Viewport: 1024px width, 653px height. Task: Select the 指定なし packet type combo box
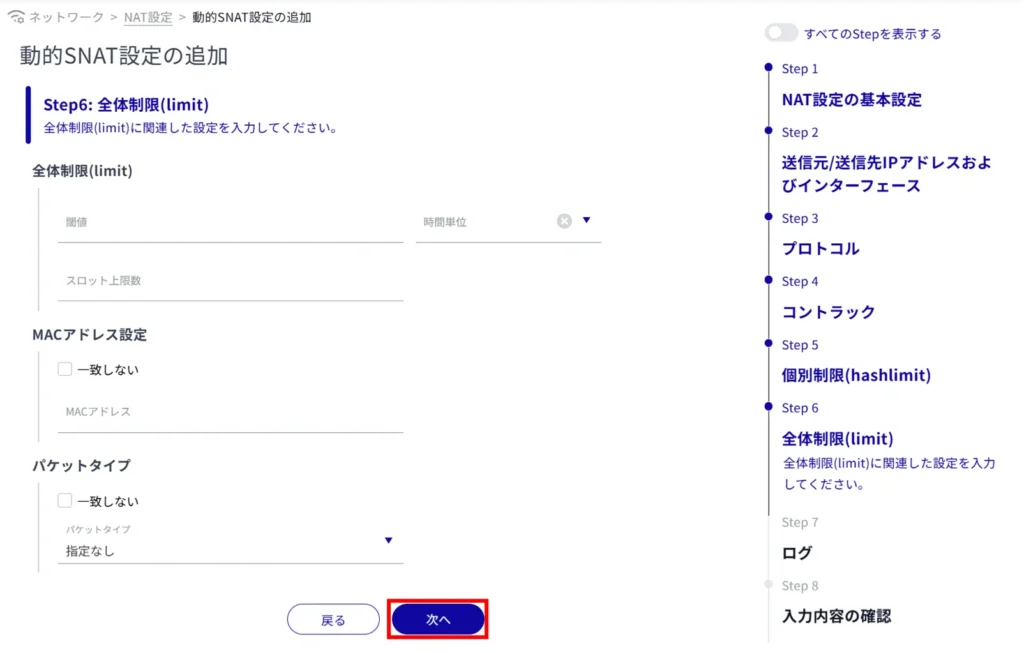point(220,550)
